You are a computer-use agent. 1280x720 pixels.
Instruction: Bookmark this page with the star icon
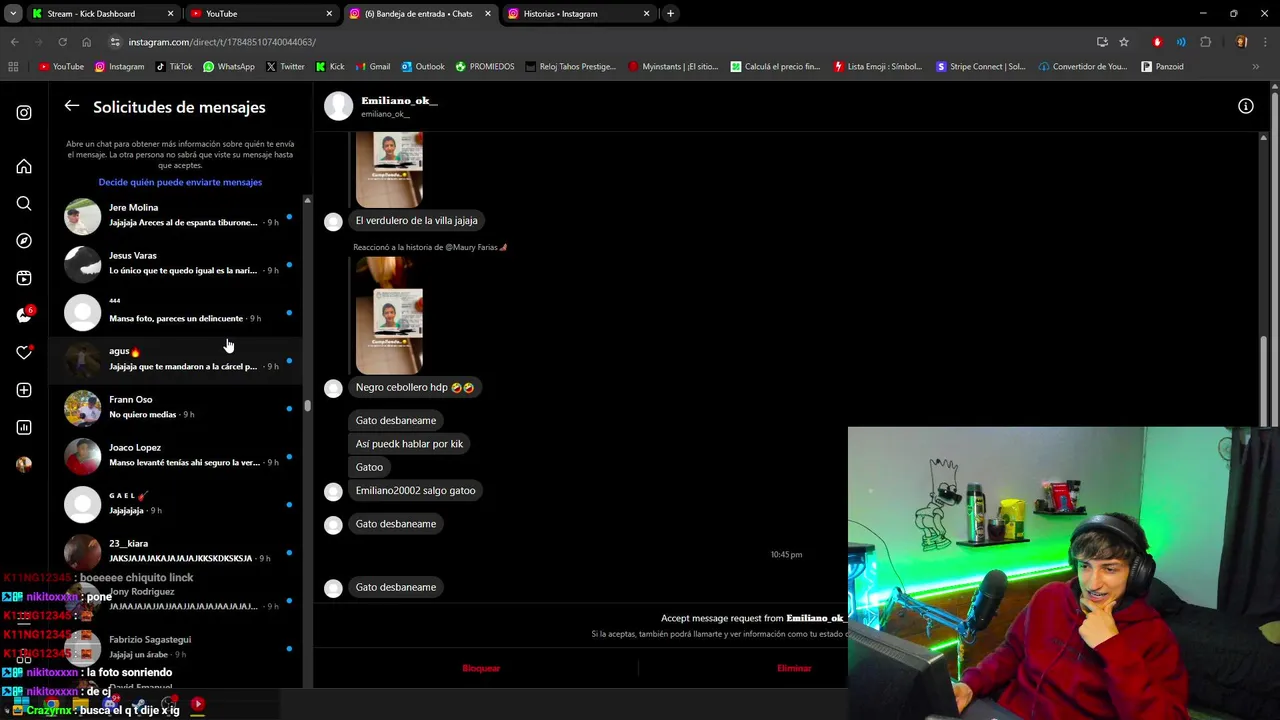point(1124,42)
